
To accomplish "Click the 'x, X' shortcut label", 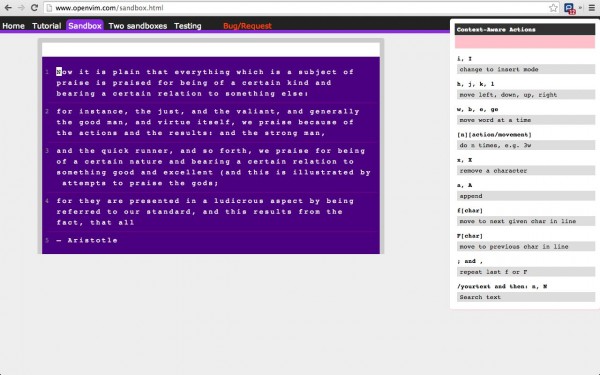I will pyautogui.click(x=465, y=160).
